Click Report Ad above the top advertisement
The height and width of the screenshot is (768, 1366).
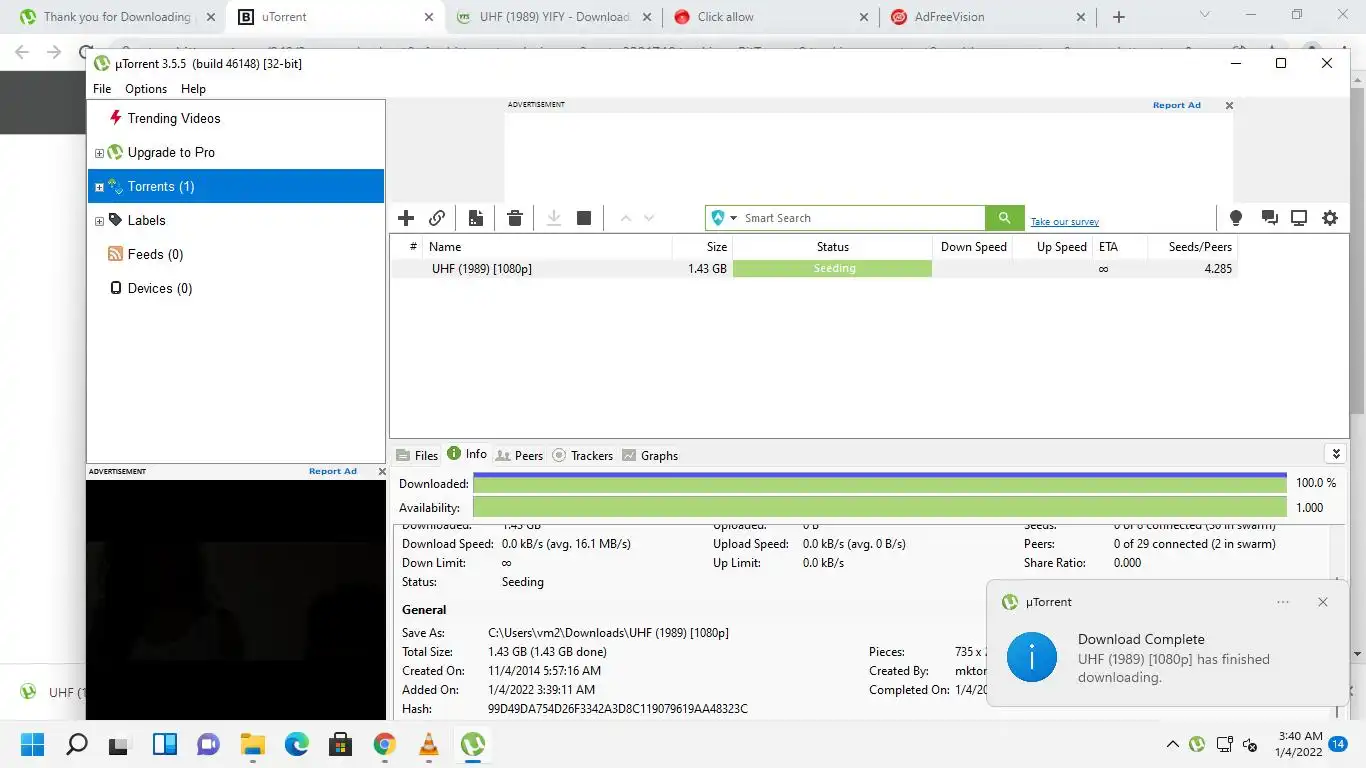pyautogui.click(x=1177, y=105)
